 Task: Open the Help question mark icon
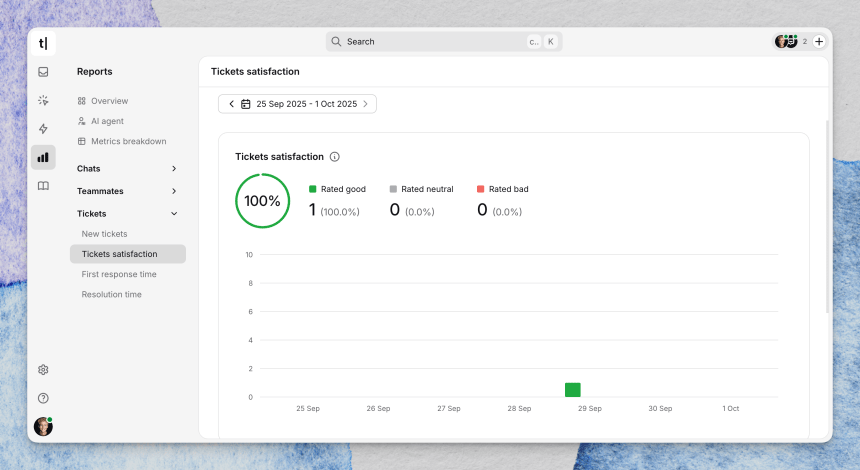[x=43, y=398]
